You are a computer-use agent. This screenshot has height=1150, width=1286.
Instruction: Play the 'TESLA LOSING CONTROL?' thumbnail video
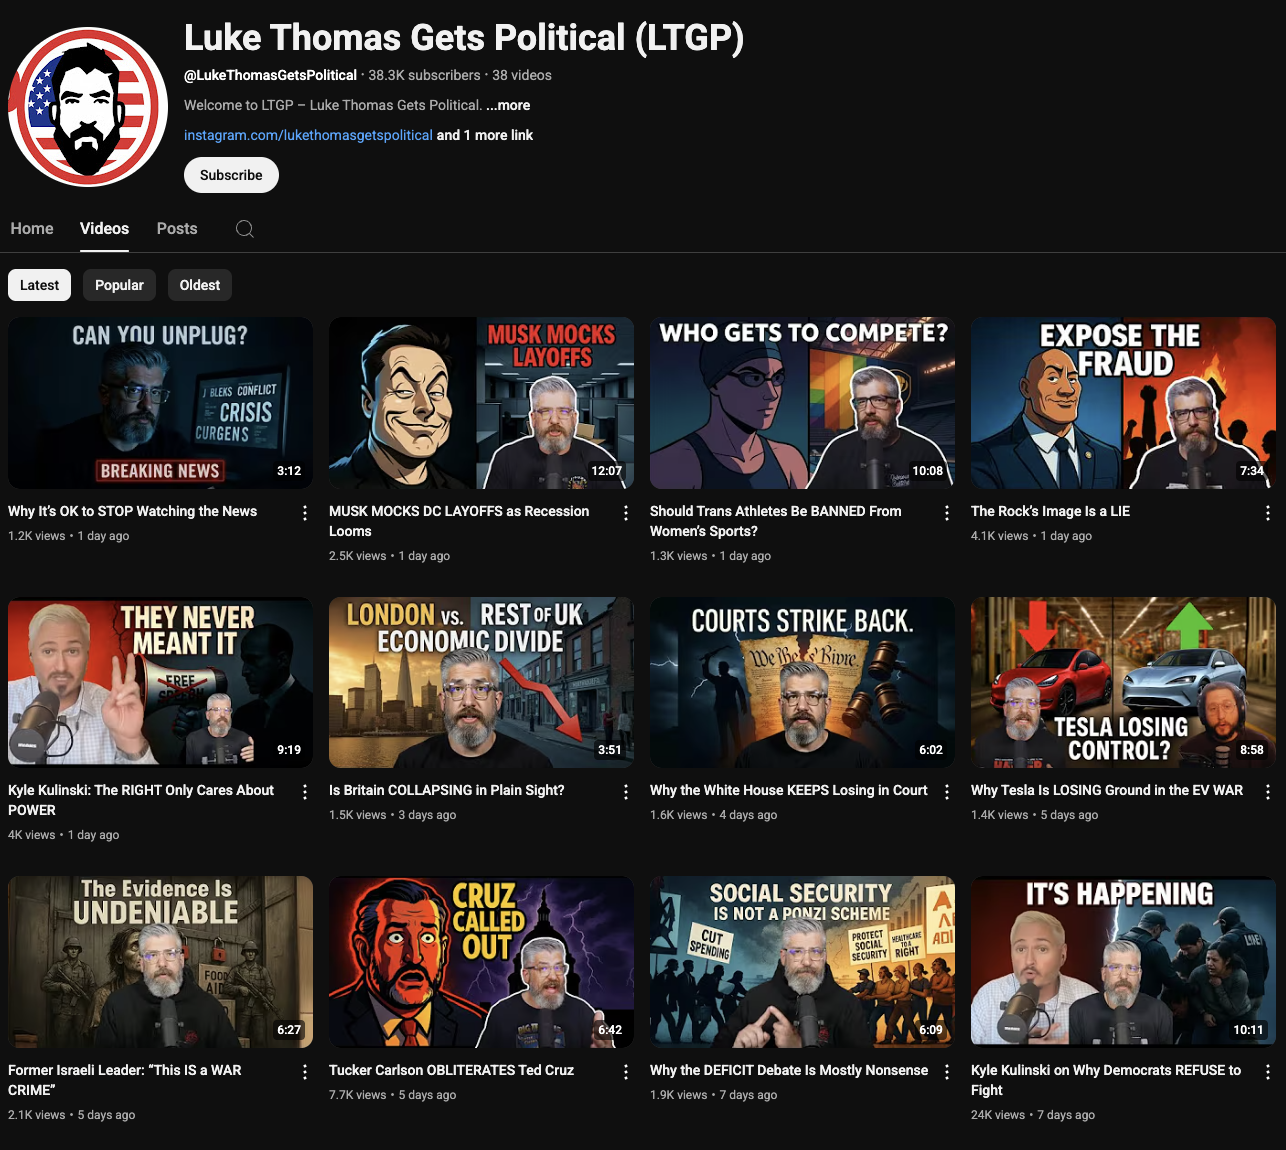(1123, 682)
